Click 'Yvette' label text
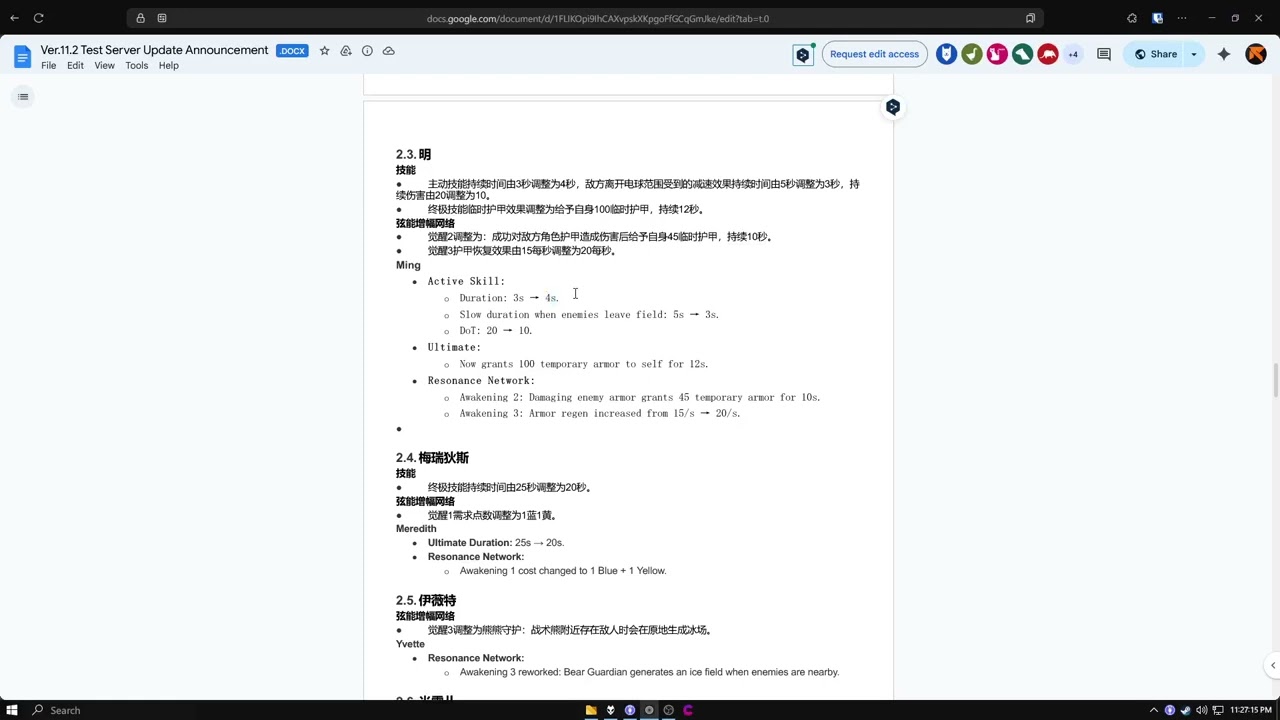 click(x=410, y=644)
